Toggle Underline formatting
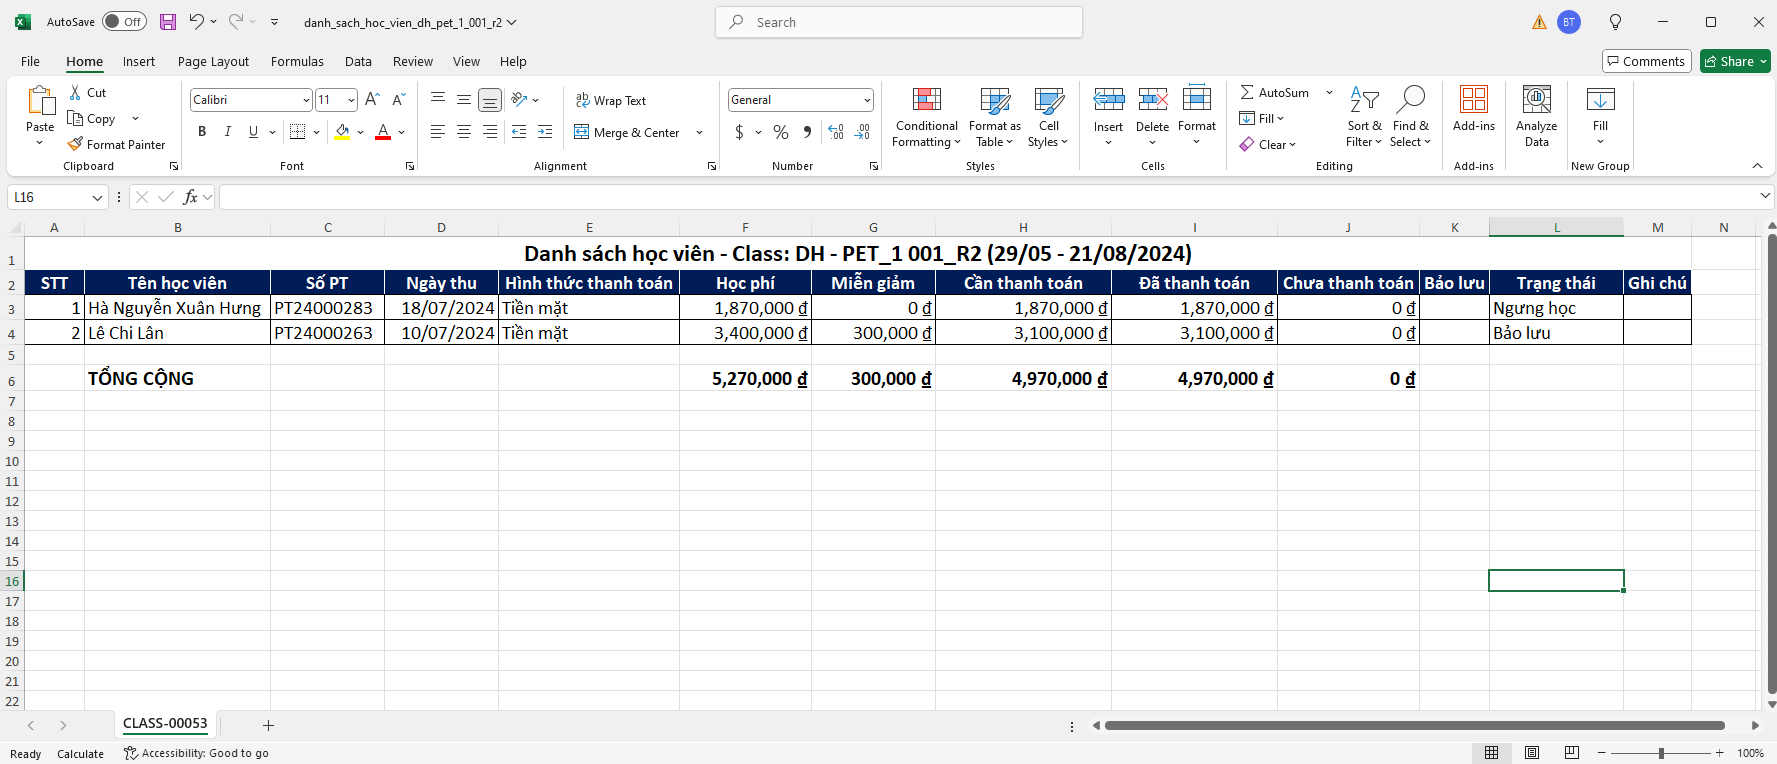This screenshot has height=764, width=1777. 253,132
